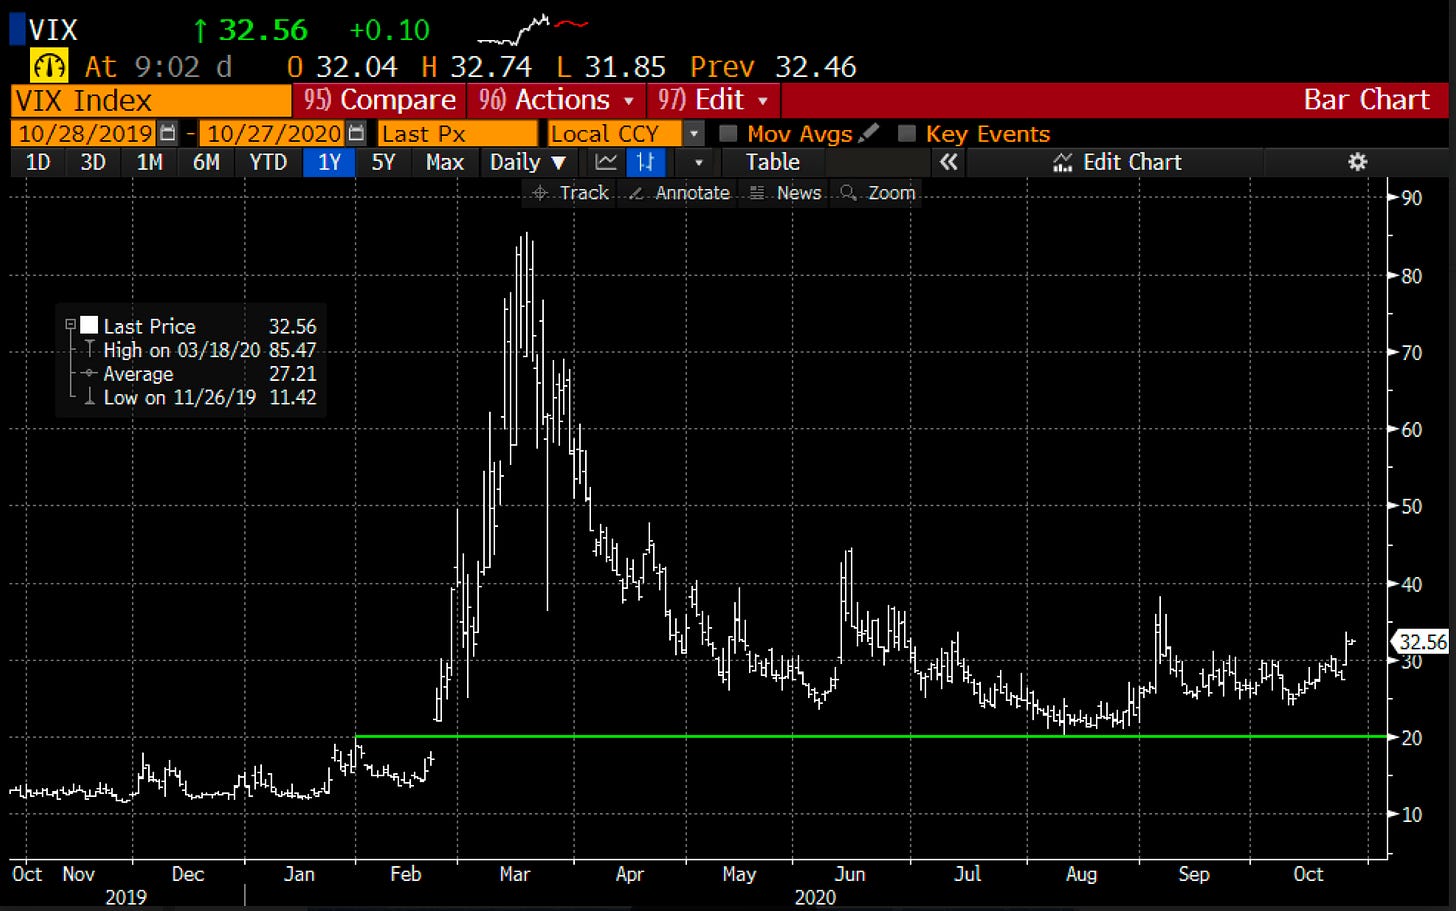This screenshot has height=911, width=1456.
Task: Click the Mov Avgs pencil edit icon
Action: (869, 133)
